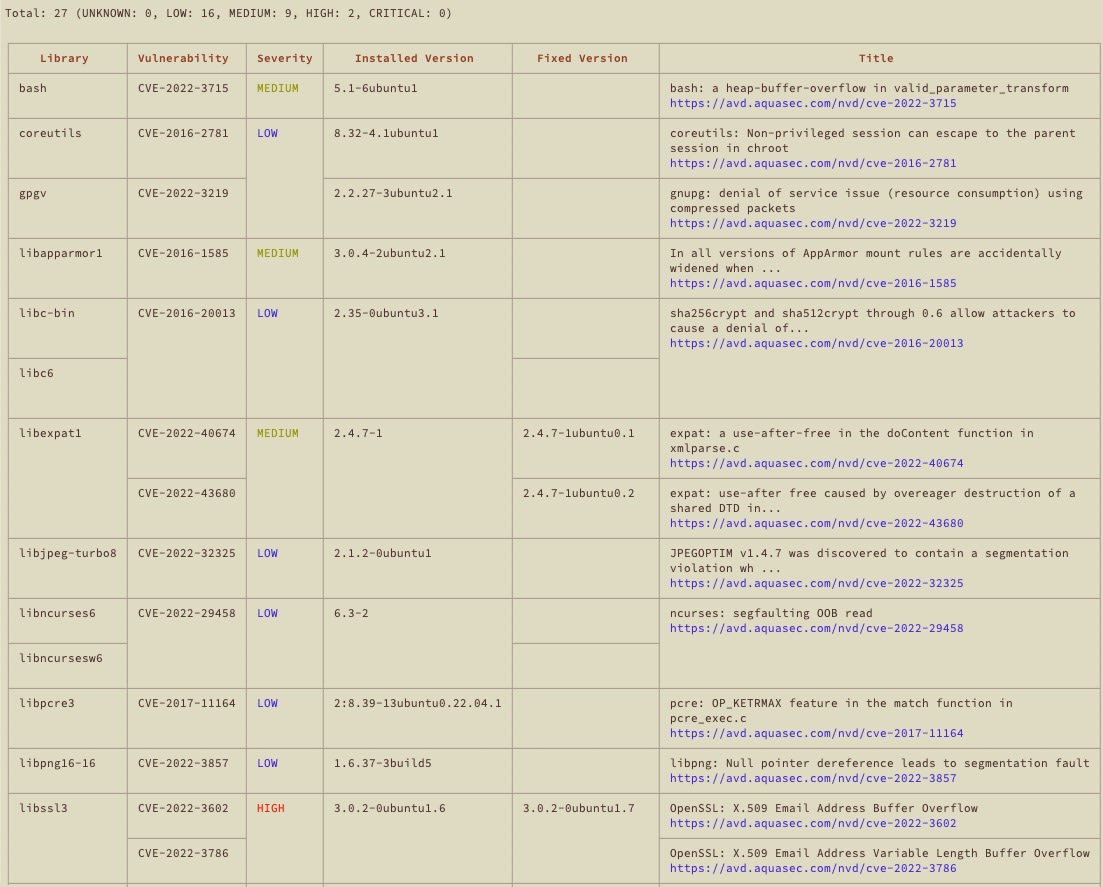Viewport: 1103px width, 887px height.
Task: Click the CVE-2022-32325 vulnerability ID
Action: pos(186,553)
